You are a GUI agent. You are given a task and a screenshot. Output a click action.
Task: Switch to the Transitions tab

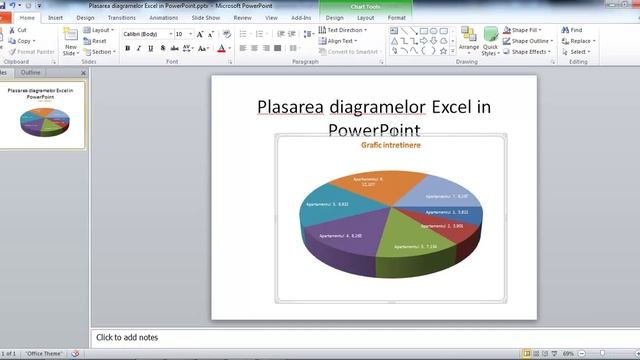pyautogui.click(x=122, y=18)
